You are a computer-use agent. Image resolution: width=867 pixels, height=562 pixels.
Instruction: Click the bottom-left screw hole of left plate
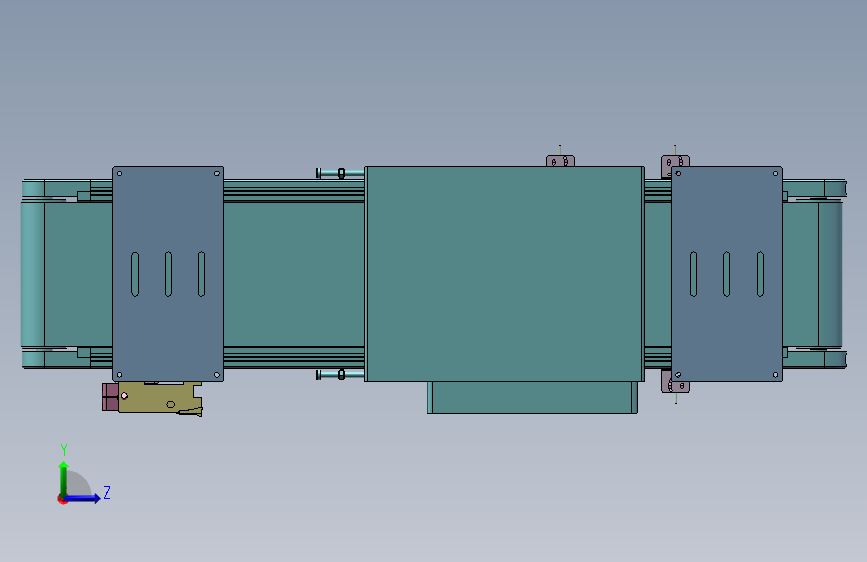pyautogui.click(x=119, y=374)
